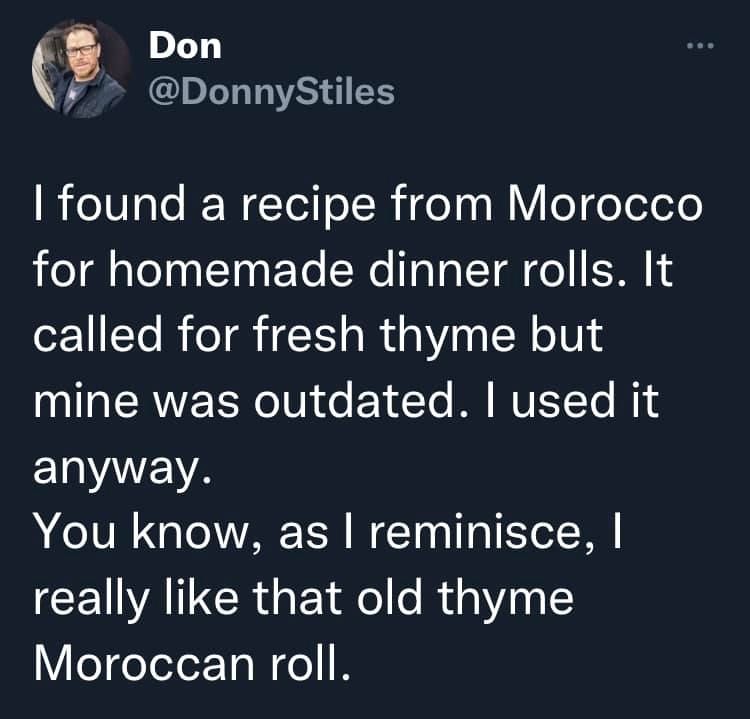
Task: Click Don's profile avatar photo
Action: click(81, 68)
